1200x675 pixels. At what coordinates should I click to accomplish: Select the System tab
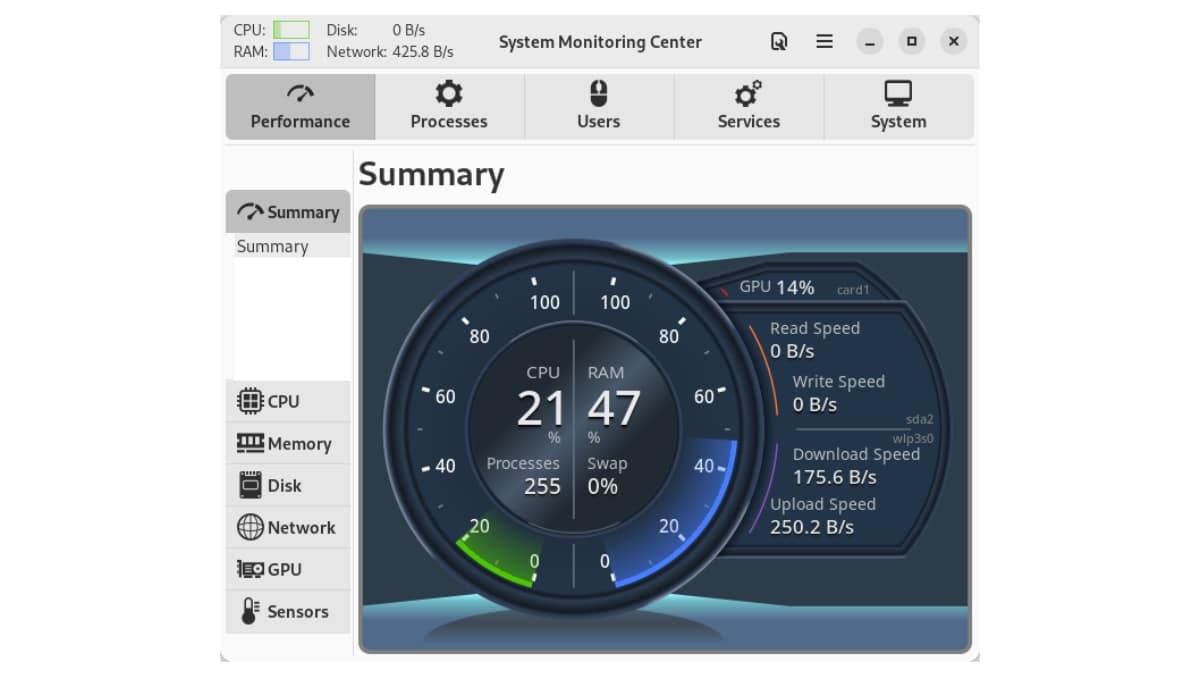tap(898, 106)
